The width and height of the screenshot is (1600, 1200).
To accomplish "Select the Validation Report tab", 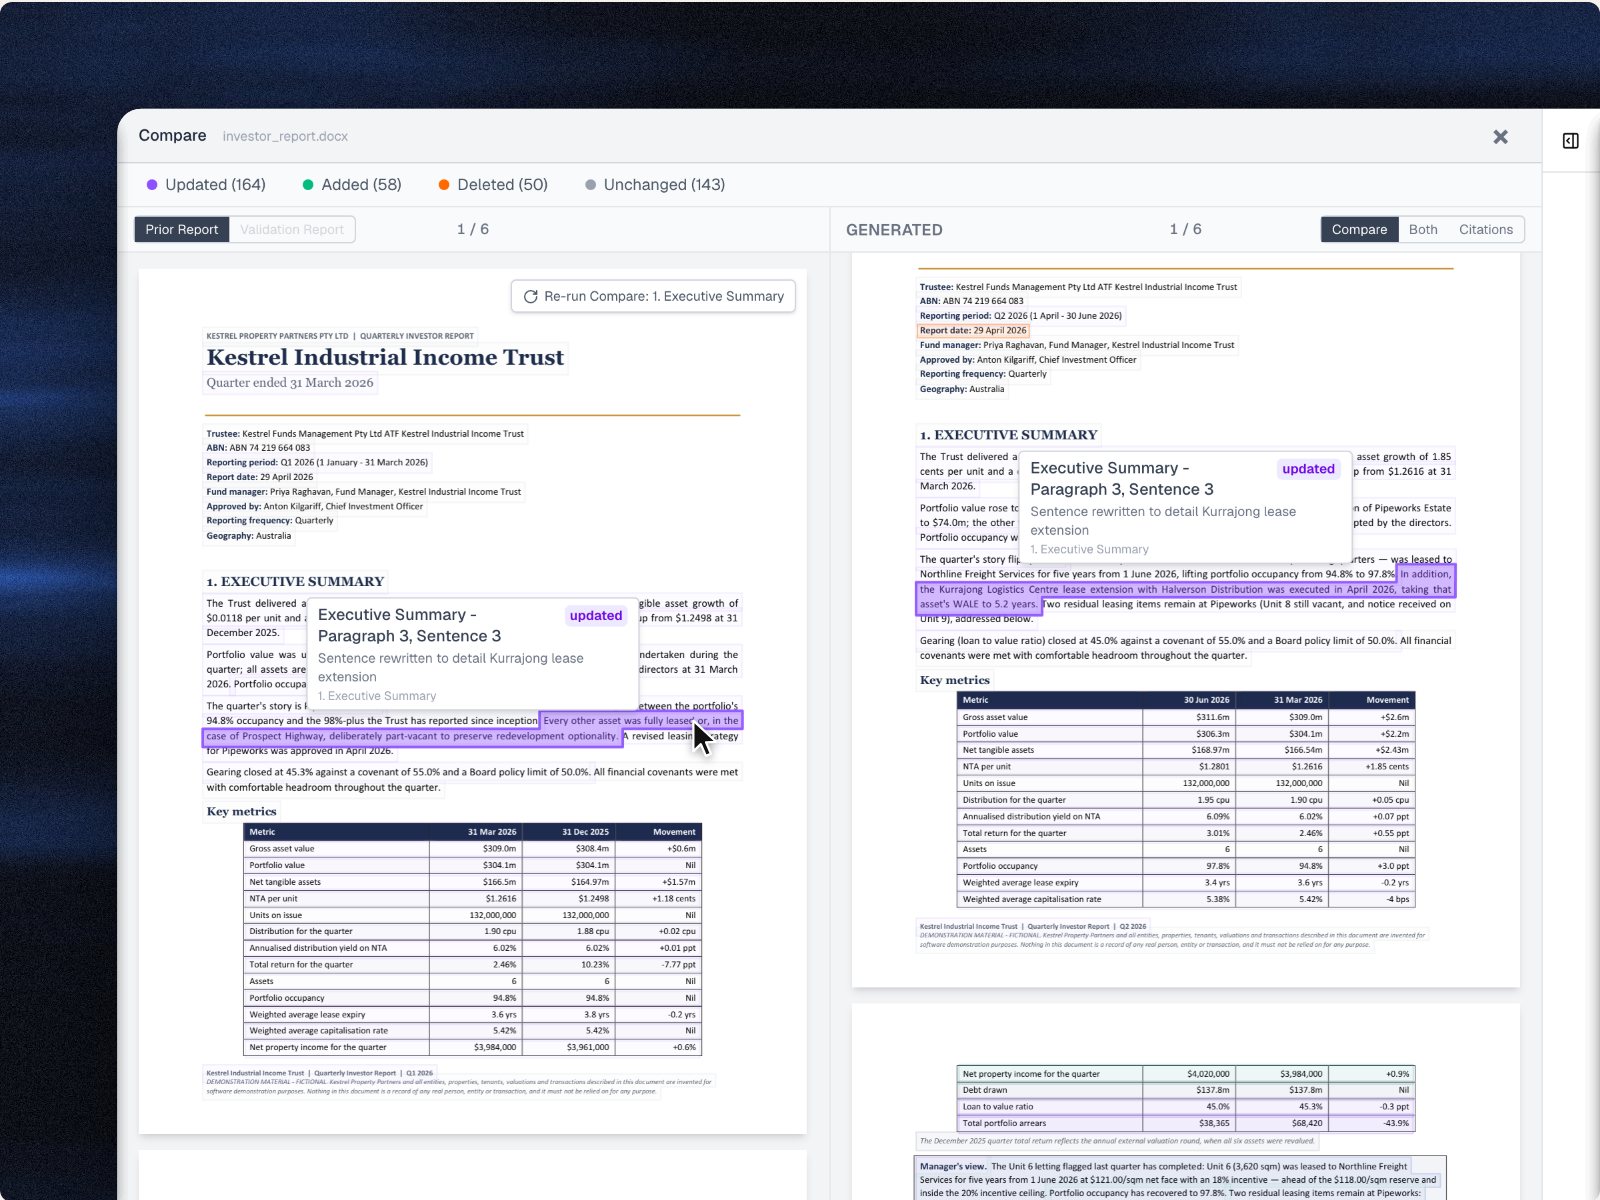I will click(x=292, y=229).
